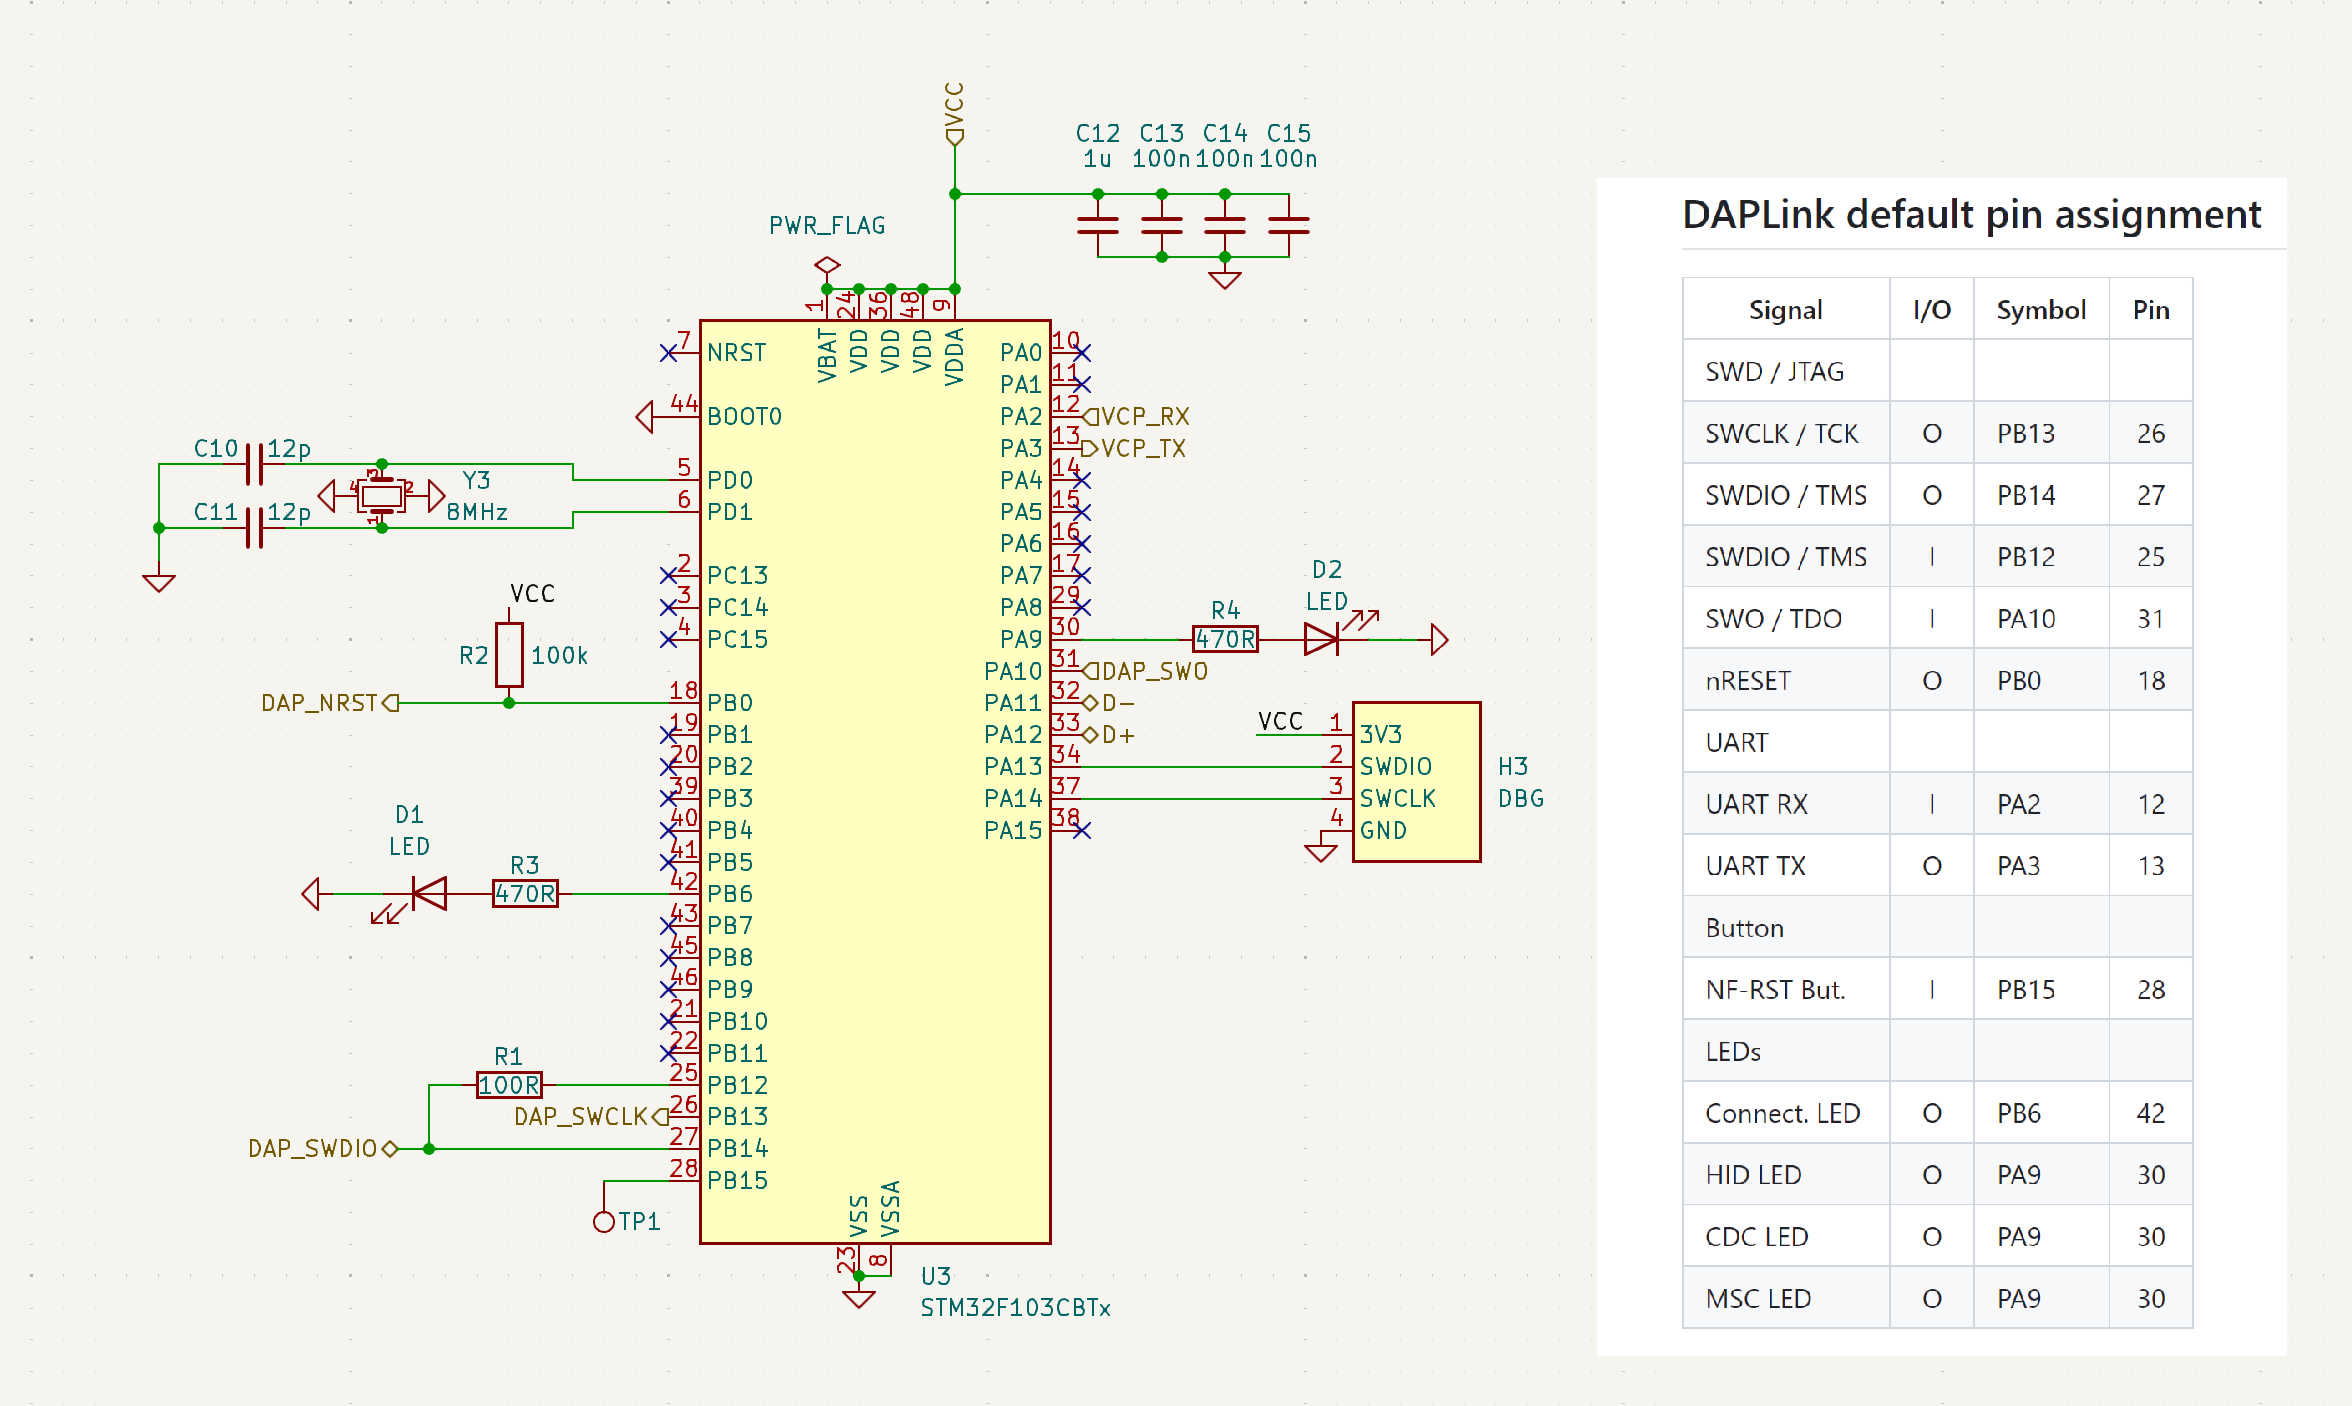The image size is (2352, 1406).
Task: Click the SWD / JTAG section row
Action: click(1938, 372)
